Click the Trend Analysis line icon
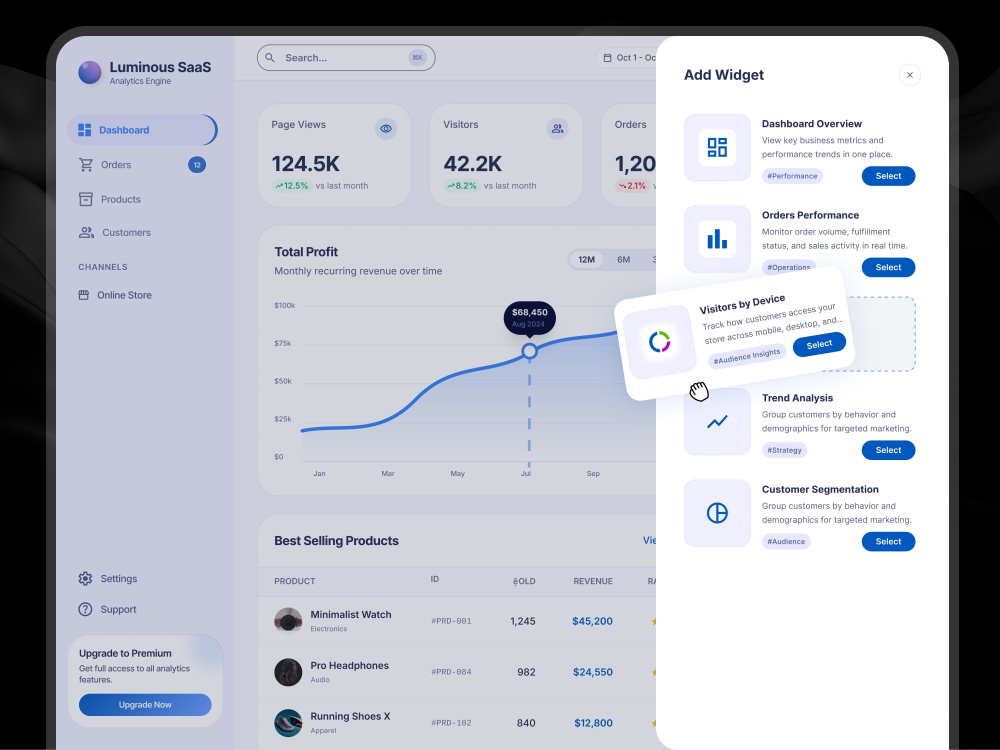The image size is (1000, 750). click(717, 422)
